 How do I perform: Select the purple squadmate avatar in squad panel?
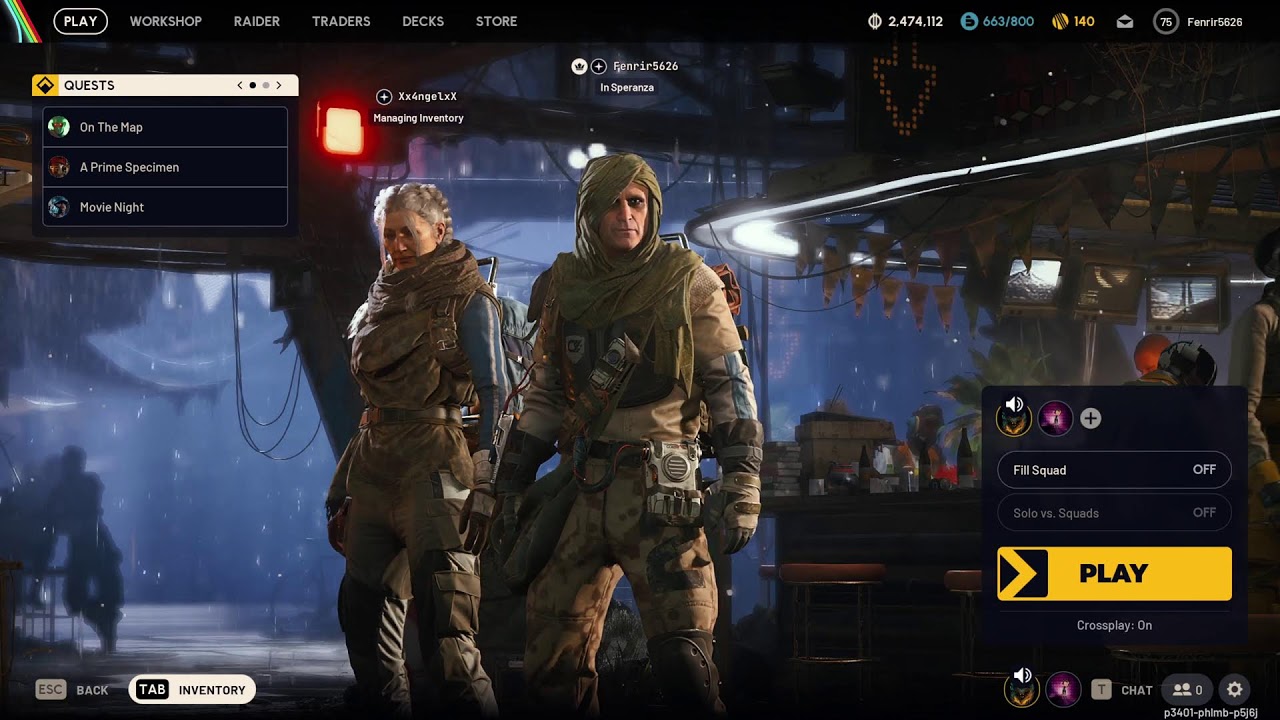click(1055, 418)
